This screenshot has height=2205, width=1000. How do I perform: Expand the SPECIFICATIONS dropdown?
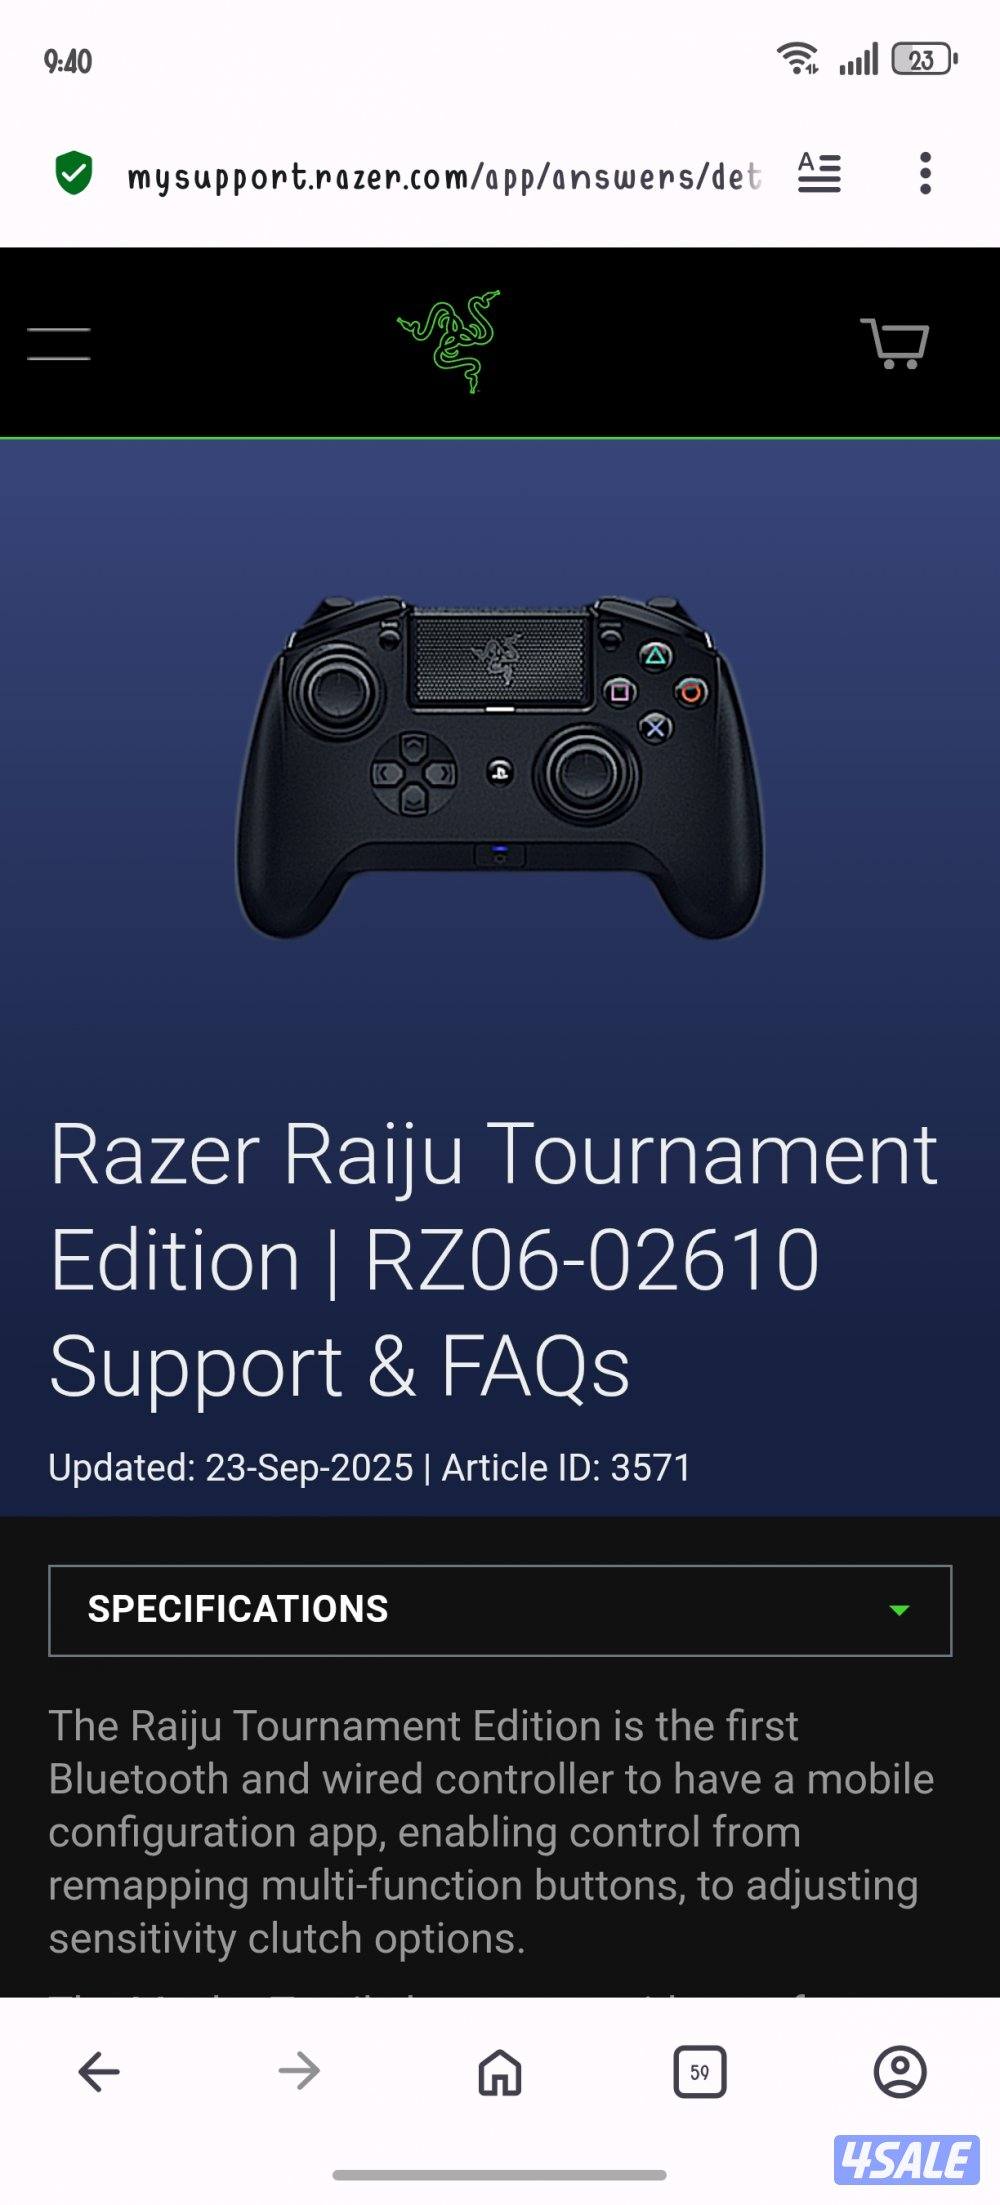pos(500,1610)
